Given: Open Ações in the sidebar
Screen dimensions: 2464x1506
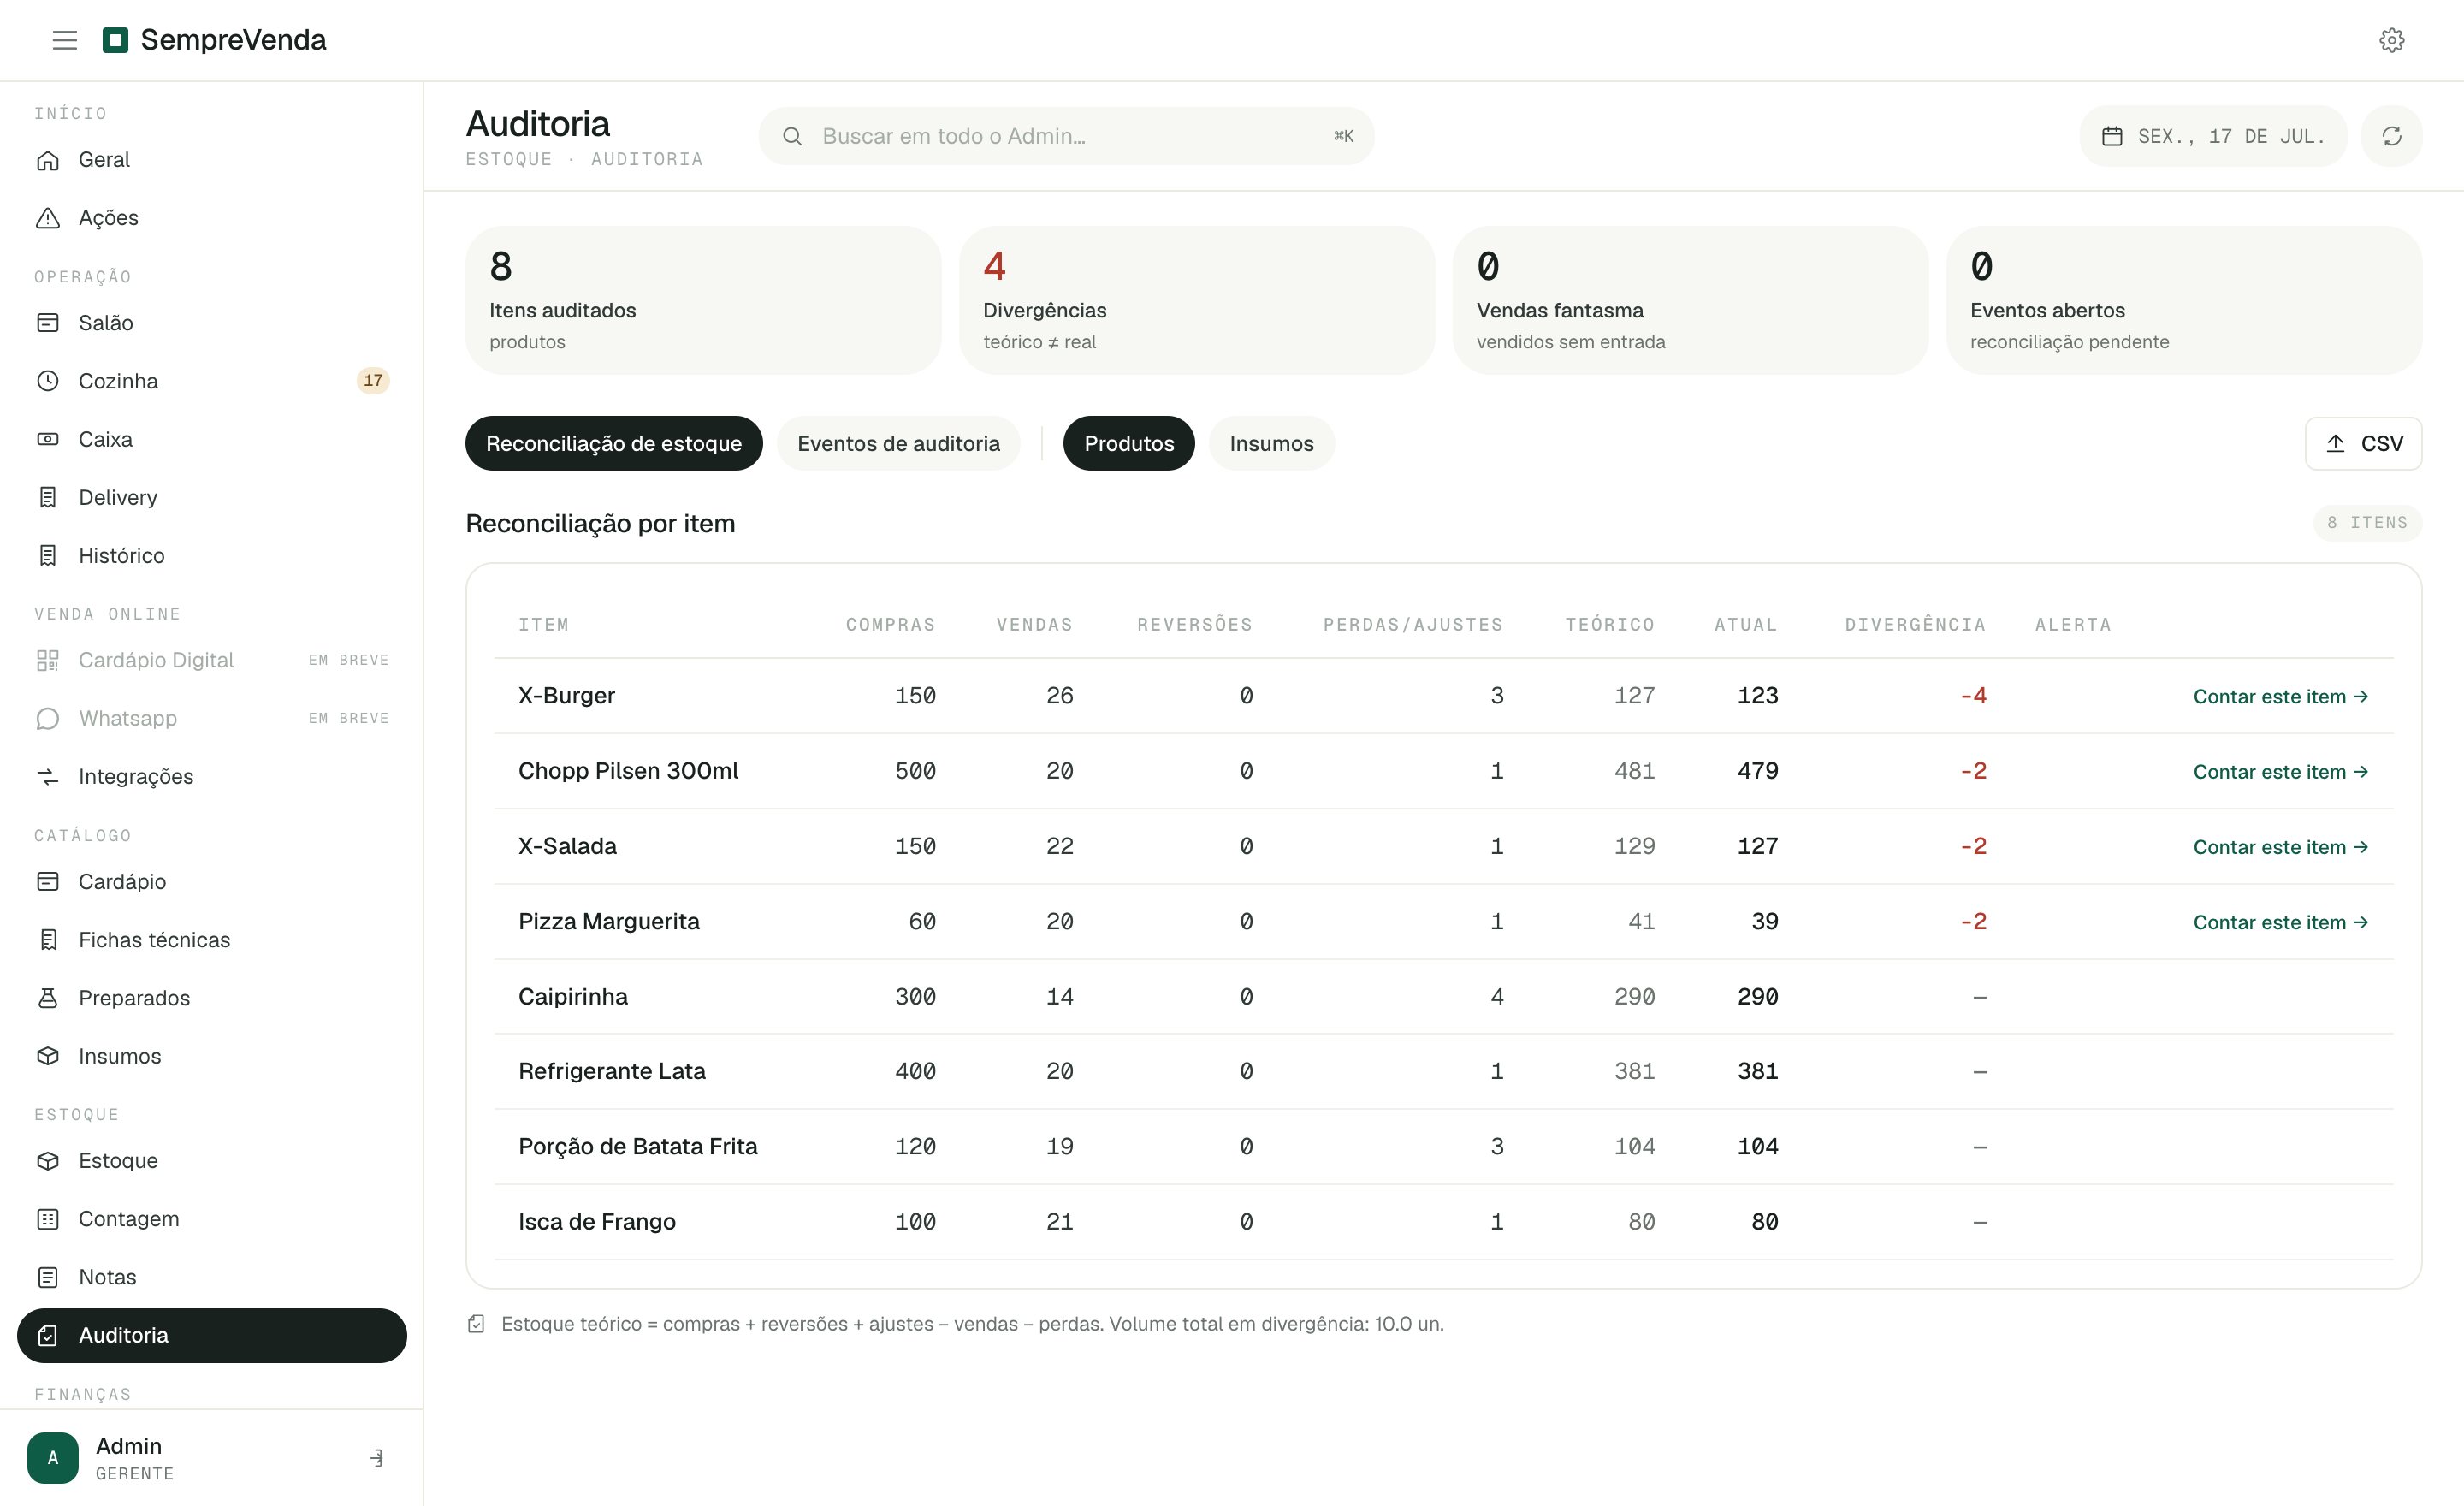Looking at the screenshot, I should click(212, 218).
